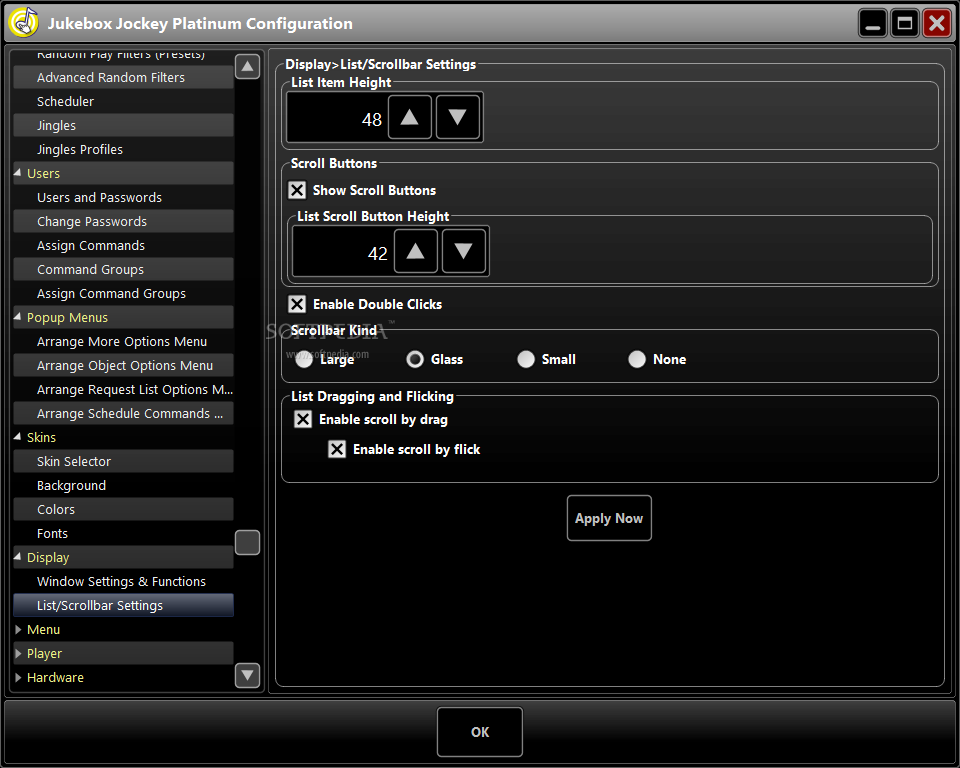Collapse the Skins tree section

tap(18, 437)
